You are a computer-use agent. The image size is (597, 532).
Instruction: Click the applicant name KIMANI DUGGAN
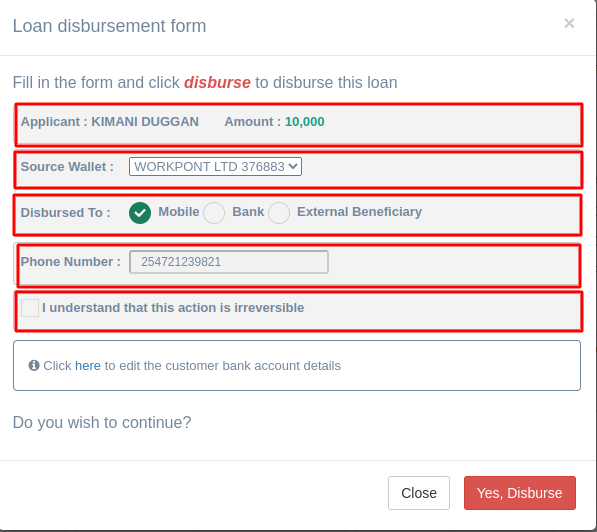click(x=145, y=122)
